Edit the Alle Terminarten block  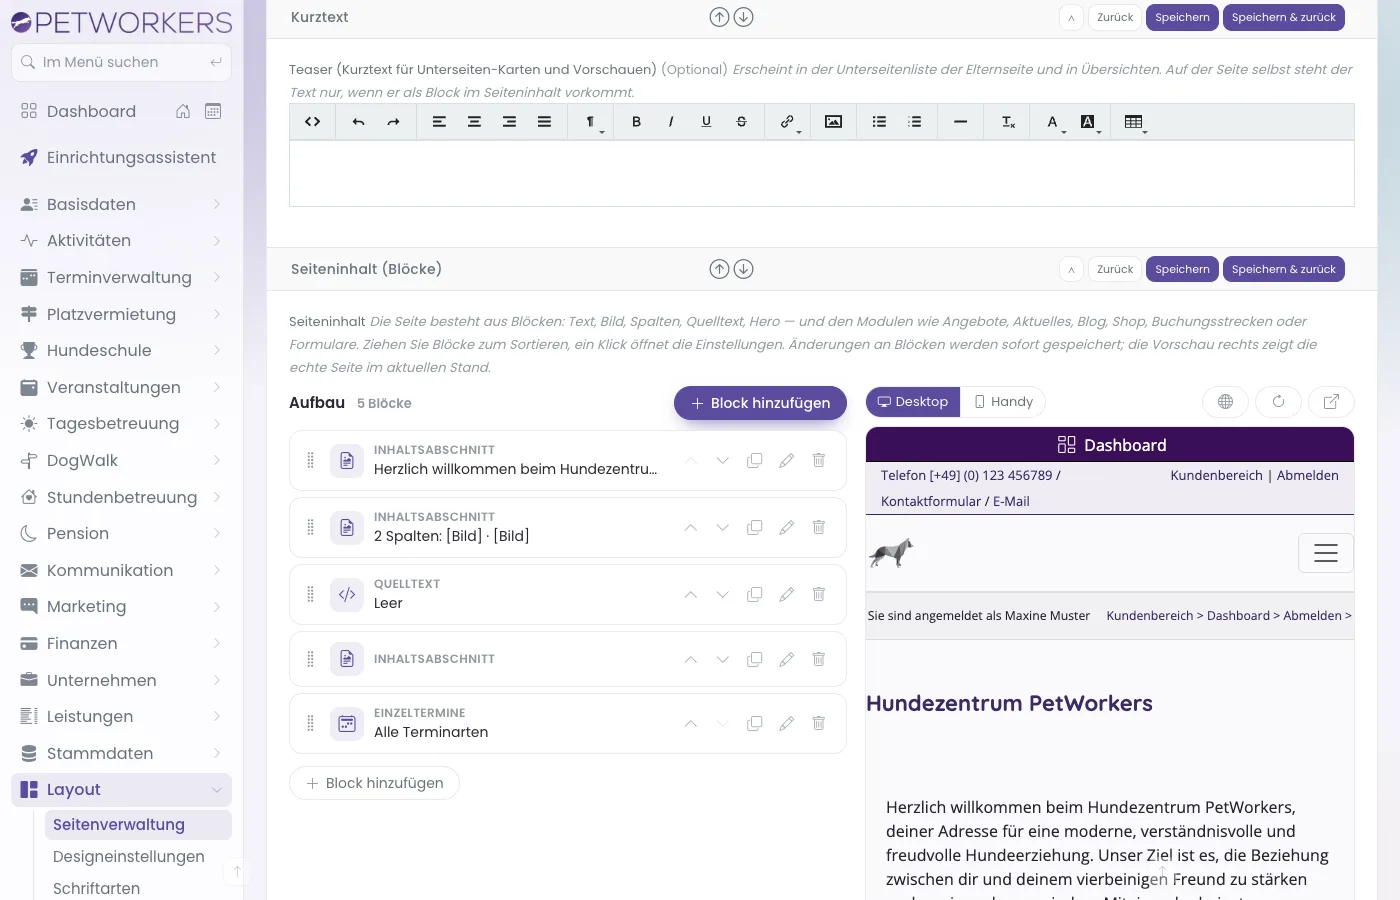click(786, 723)
